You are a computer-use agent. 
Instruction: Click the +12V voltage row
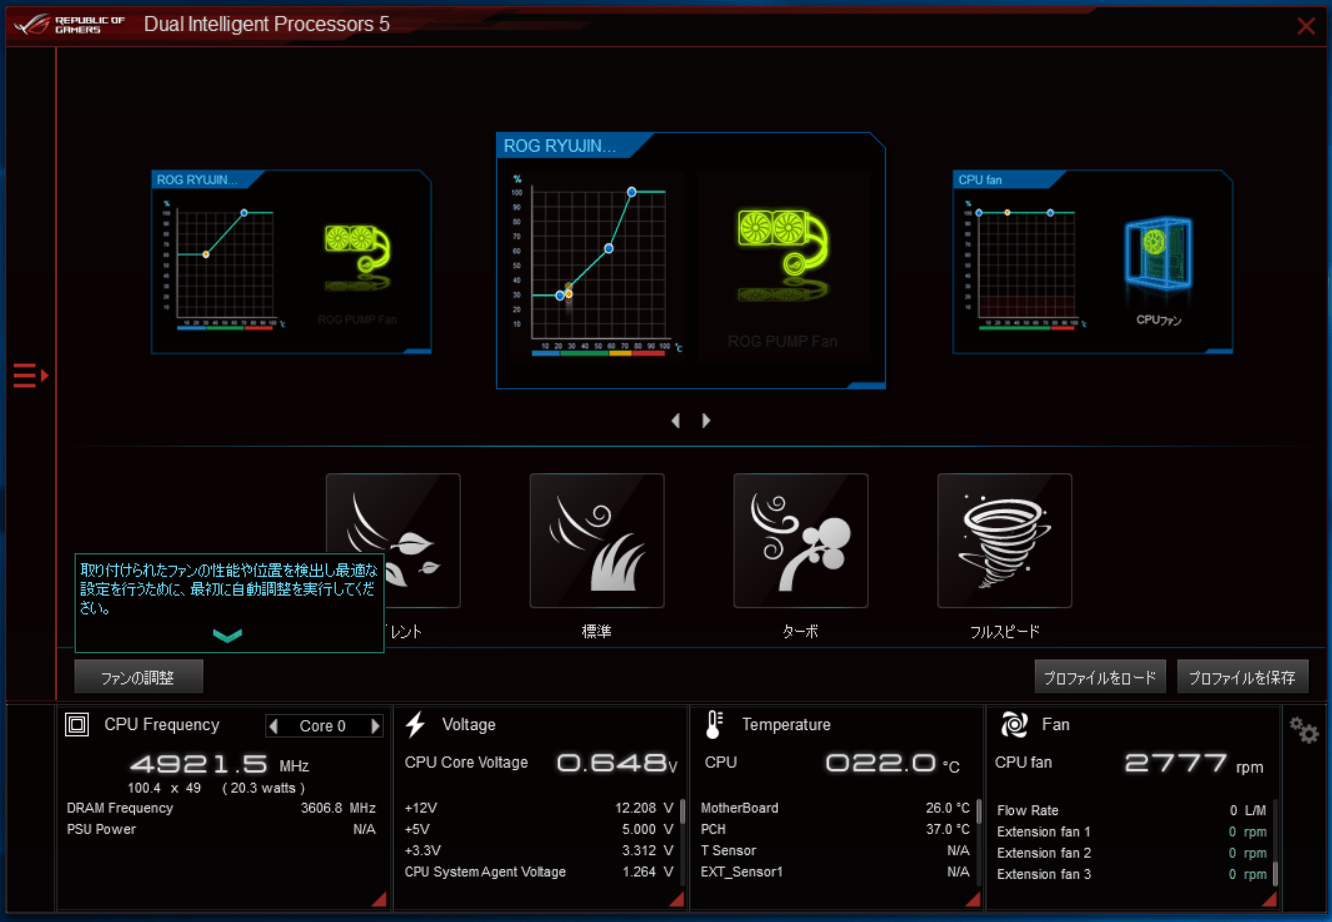(539, 808)
